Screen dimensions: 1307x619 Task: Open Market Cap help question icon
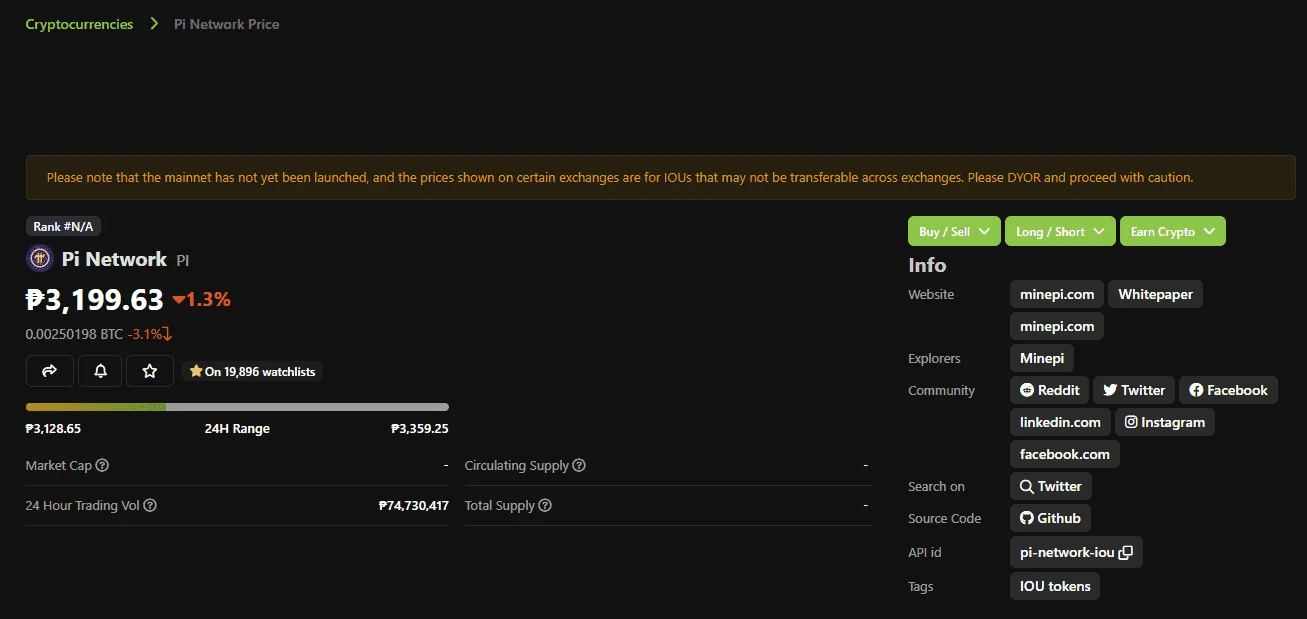coord(102,465)
